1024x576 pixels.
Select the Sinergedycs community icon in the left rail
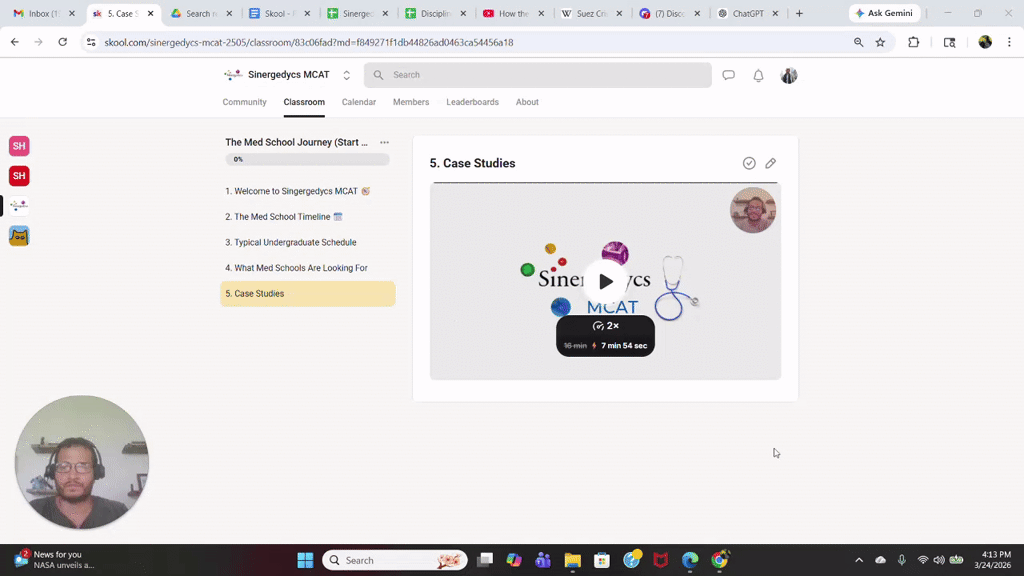[x=19, y=206]
